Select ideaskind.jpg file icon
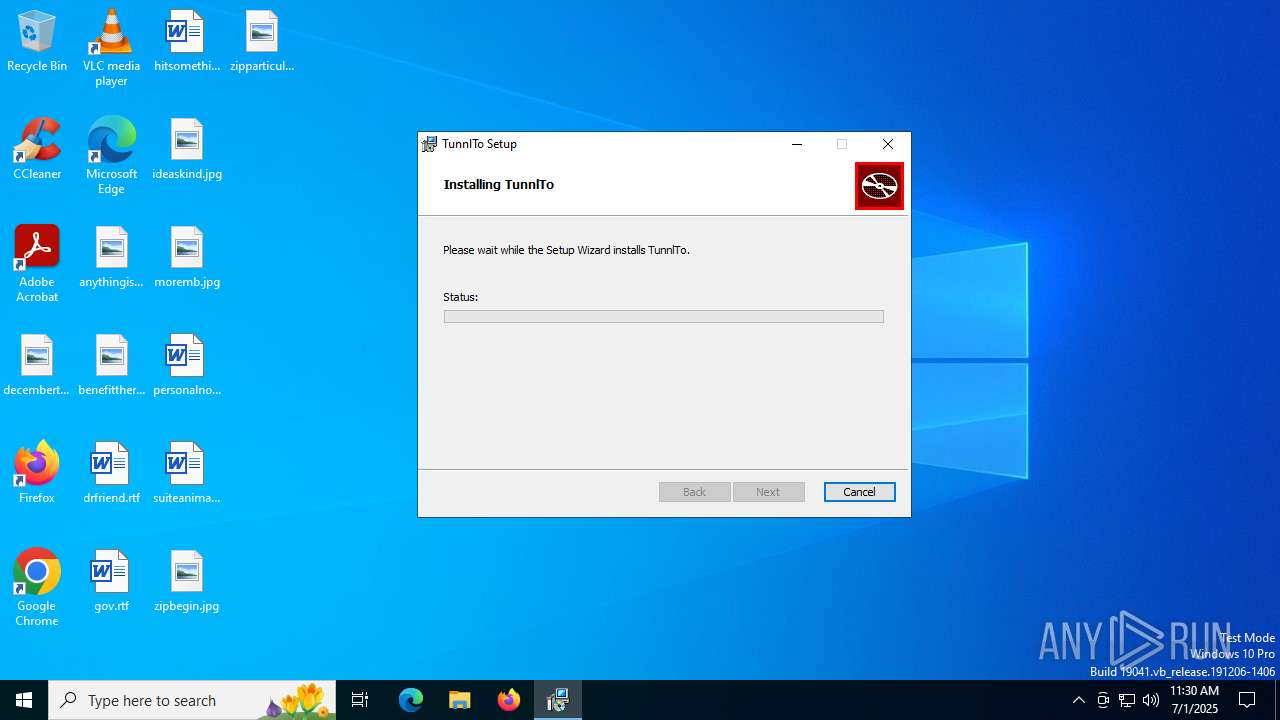The width and height of the screenshot is (1280, 720). (x=186, y=149)
